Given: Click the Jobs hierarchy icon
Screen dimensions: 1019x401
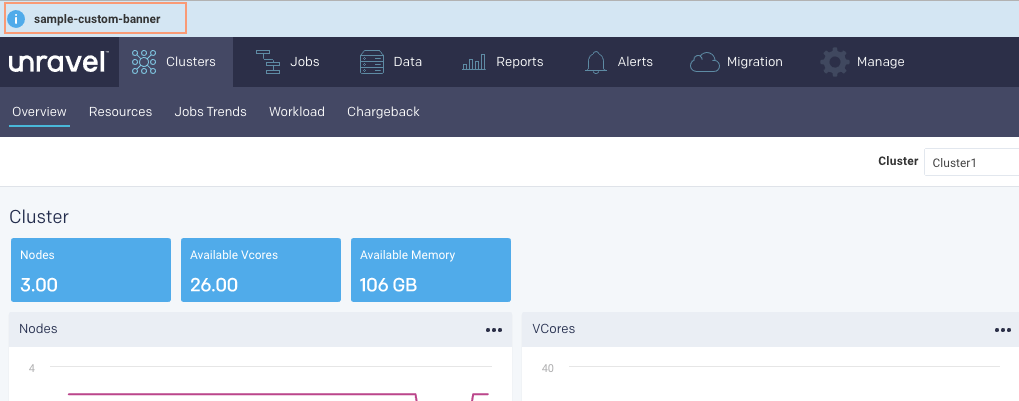Looking at the screenshot, I should pos(268,62).
